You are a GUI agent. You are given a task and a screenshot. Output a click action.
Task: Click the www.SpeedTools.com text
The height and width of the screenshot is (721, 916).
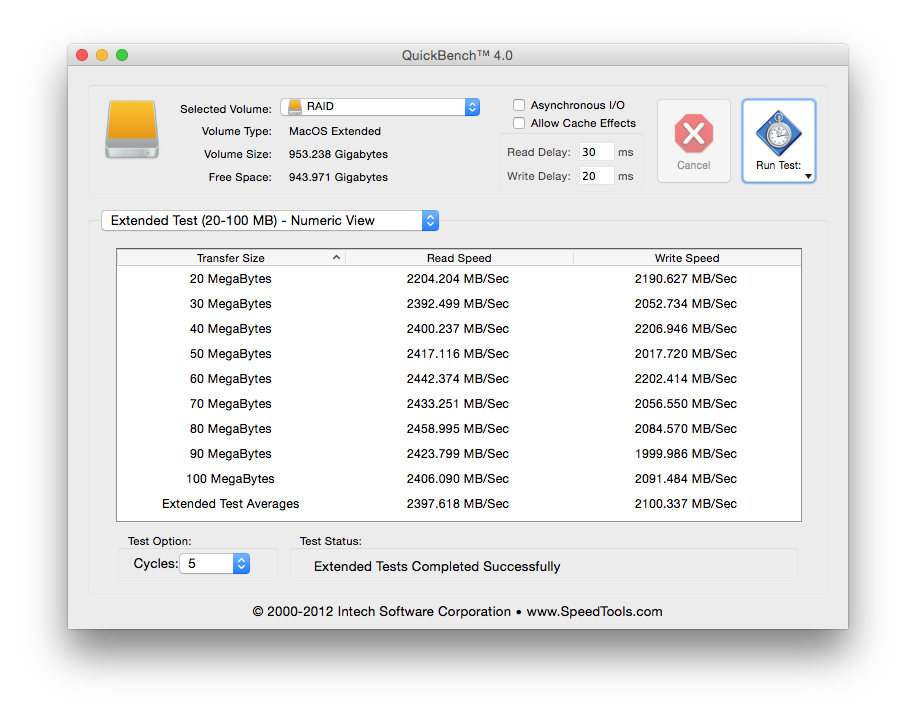point(594,612)
